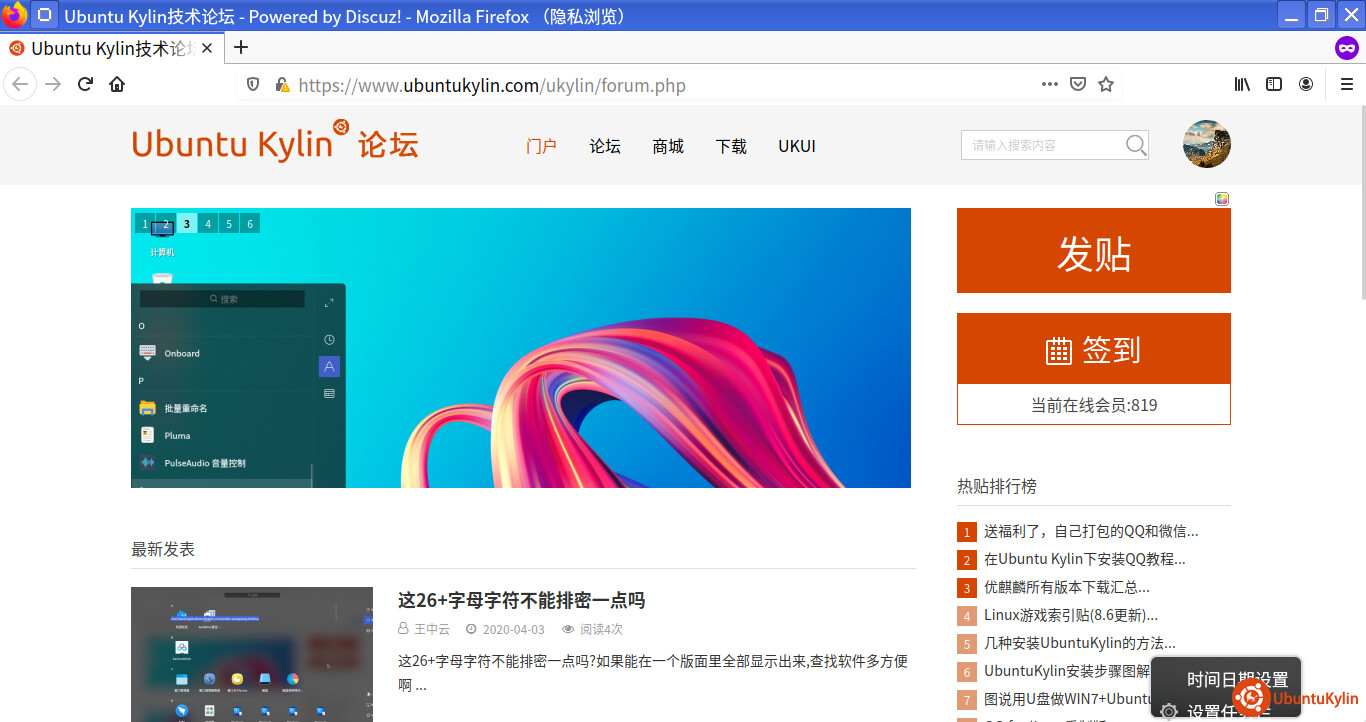The width and height of the screenshot is (1366, 722).
Task: Switch to carousel slide 5
Action: click(x=229, y=224)
